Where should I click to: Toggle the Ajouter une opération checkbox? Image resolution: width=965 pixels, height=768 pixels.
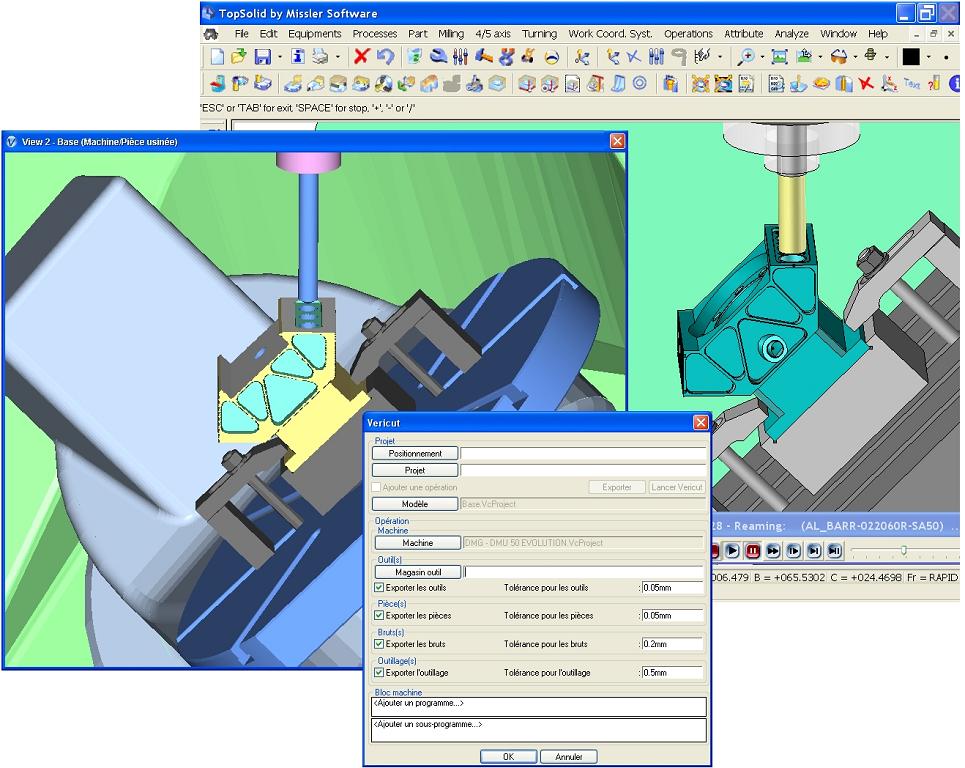(x=376, y=487)
